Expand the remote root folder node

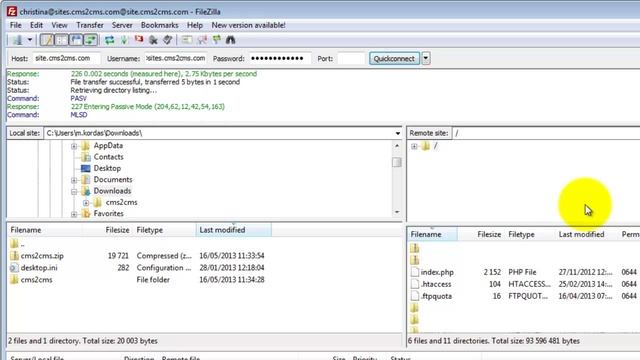point(414,146)
